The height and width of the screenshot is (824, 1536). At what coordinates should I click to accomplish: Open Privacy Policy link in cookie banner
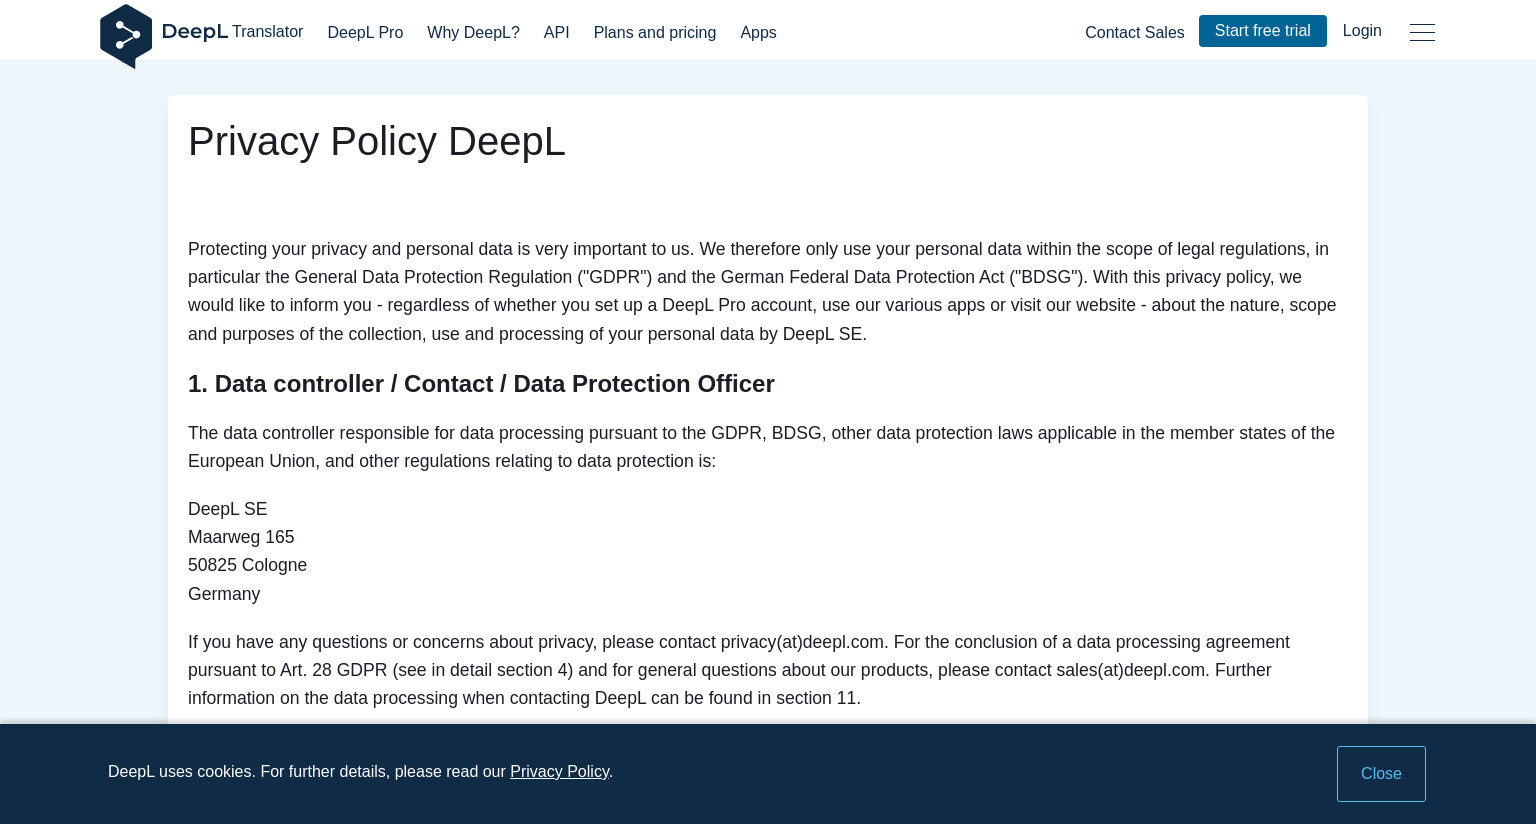(x=559, y=772)
